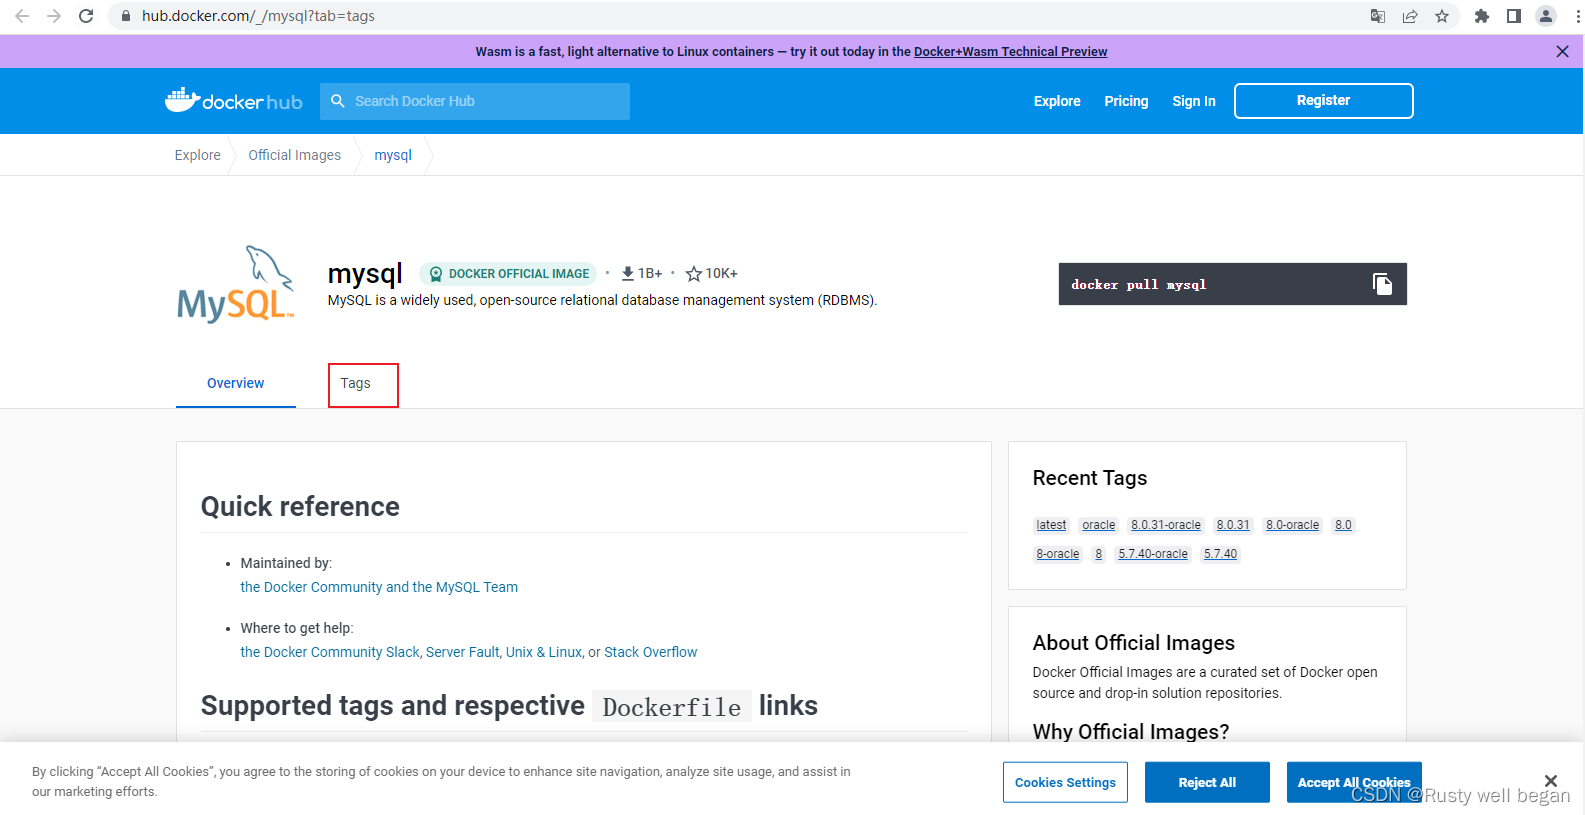Viewport: 1585px width, 815px height.
Task: Select the 5.7.40-oracle recent tag
Action: 1153,554
